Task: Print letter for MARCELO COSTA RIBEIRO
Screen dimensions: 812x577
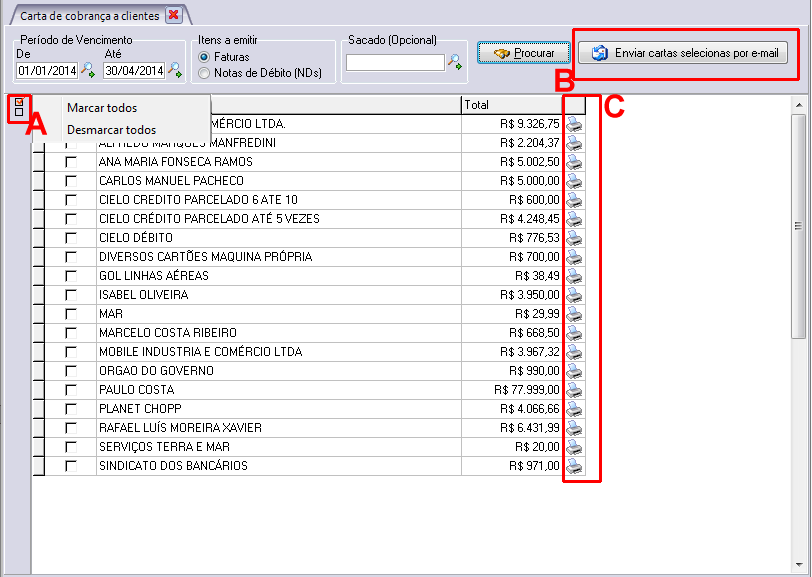Action: (574, 333)
